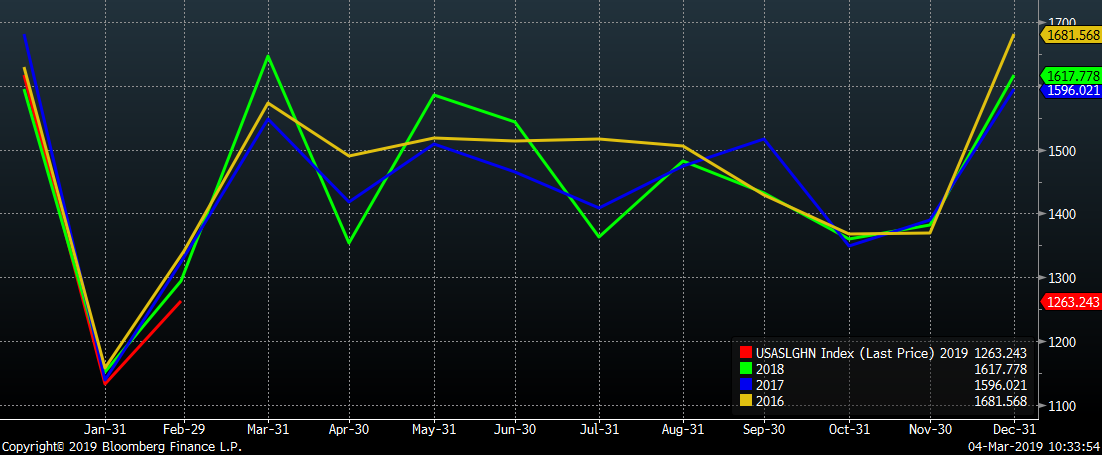Click the green 2018 legend swatch
Viewport: 1102px width, 455px height.
click(x=744, y=368)
